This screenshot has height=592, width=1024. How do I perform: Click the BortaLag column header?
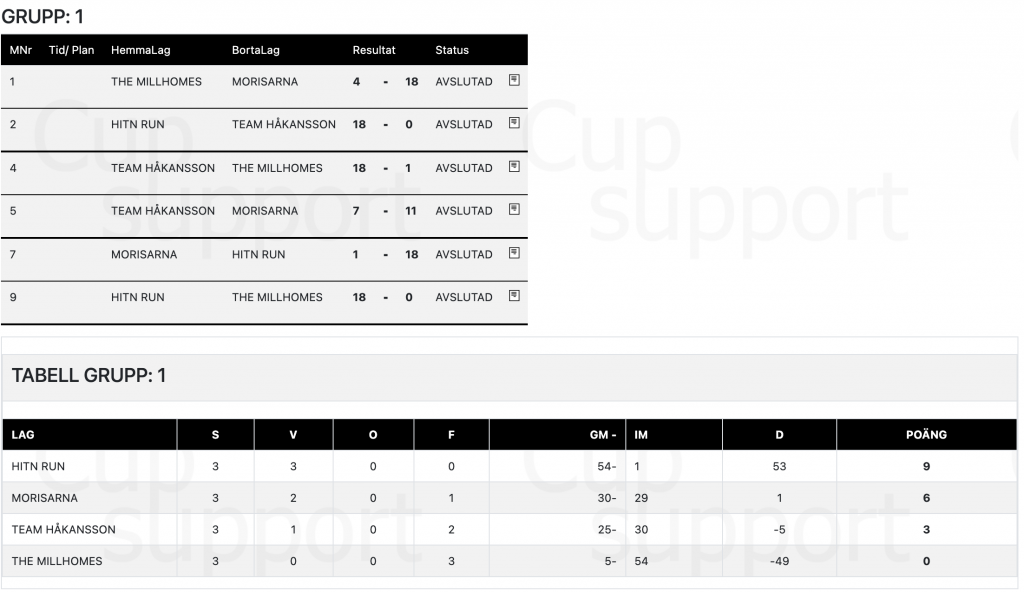(255, 50)
